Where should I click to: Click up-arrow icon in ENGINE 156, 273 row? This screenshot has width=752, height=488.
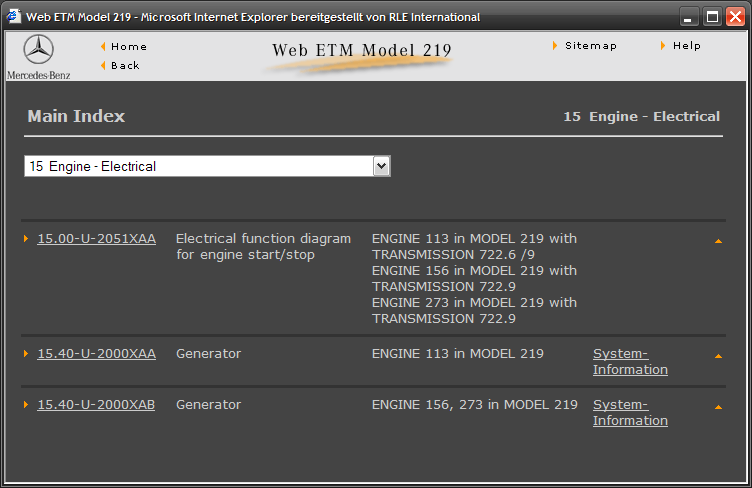click(718, 407)
